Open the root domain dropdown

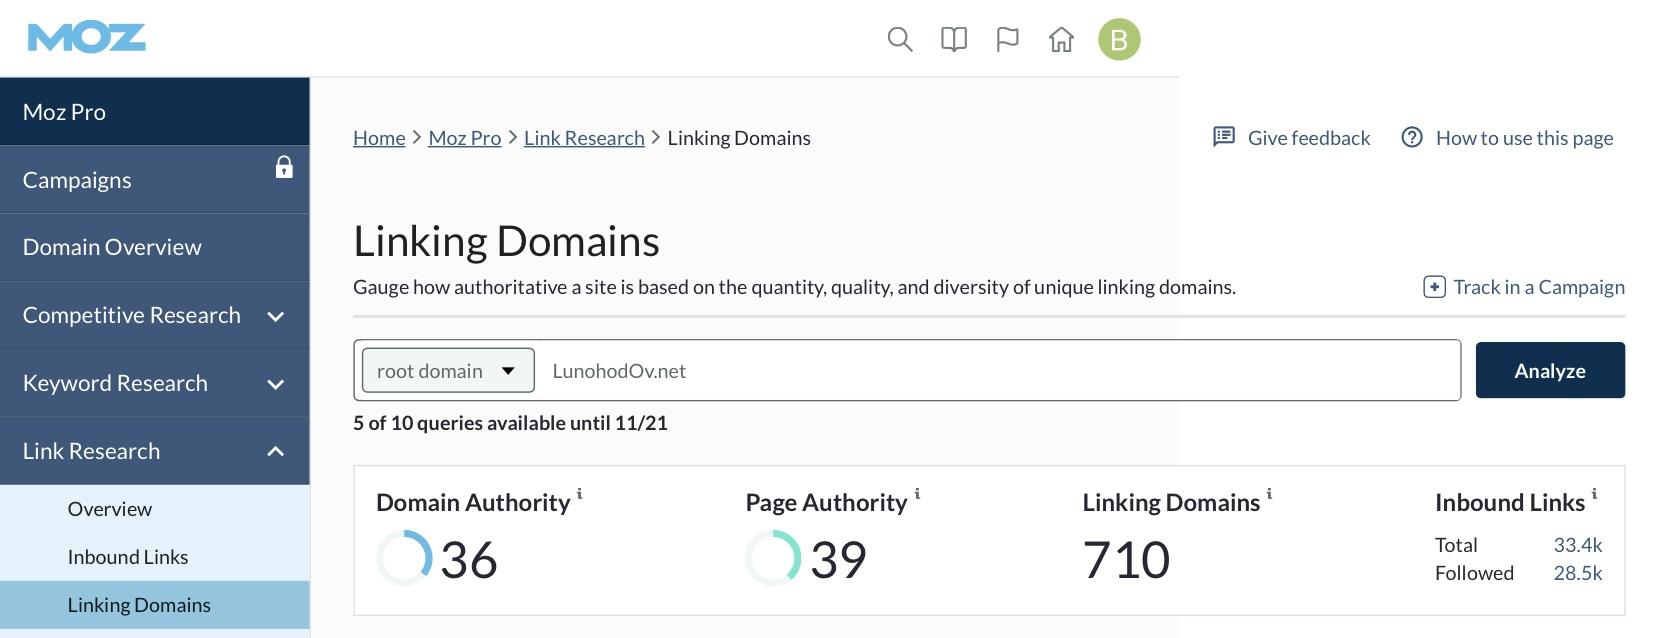click(448, 370)
